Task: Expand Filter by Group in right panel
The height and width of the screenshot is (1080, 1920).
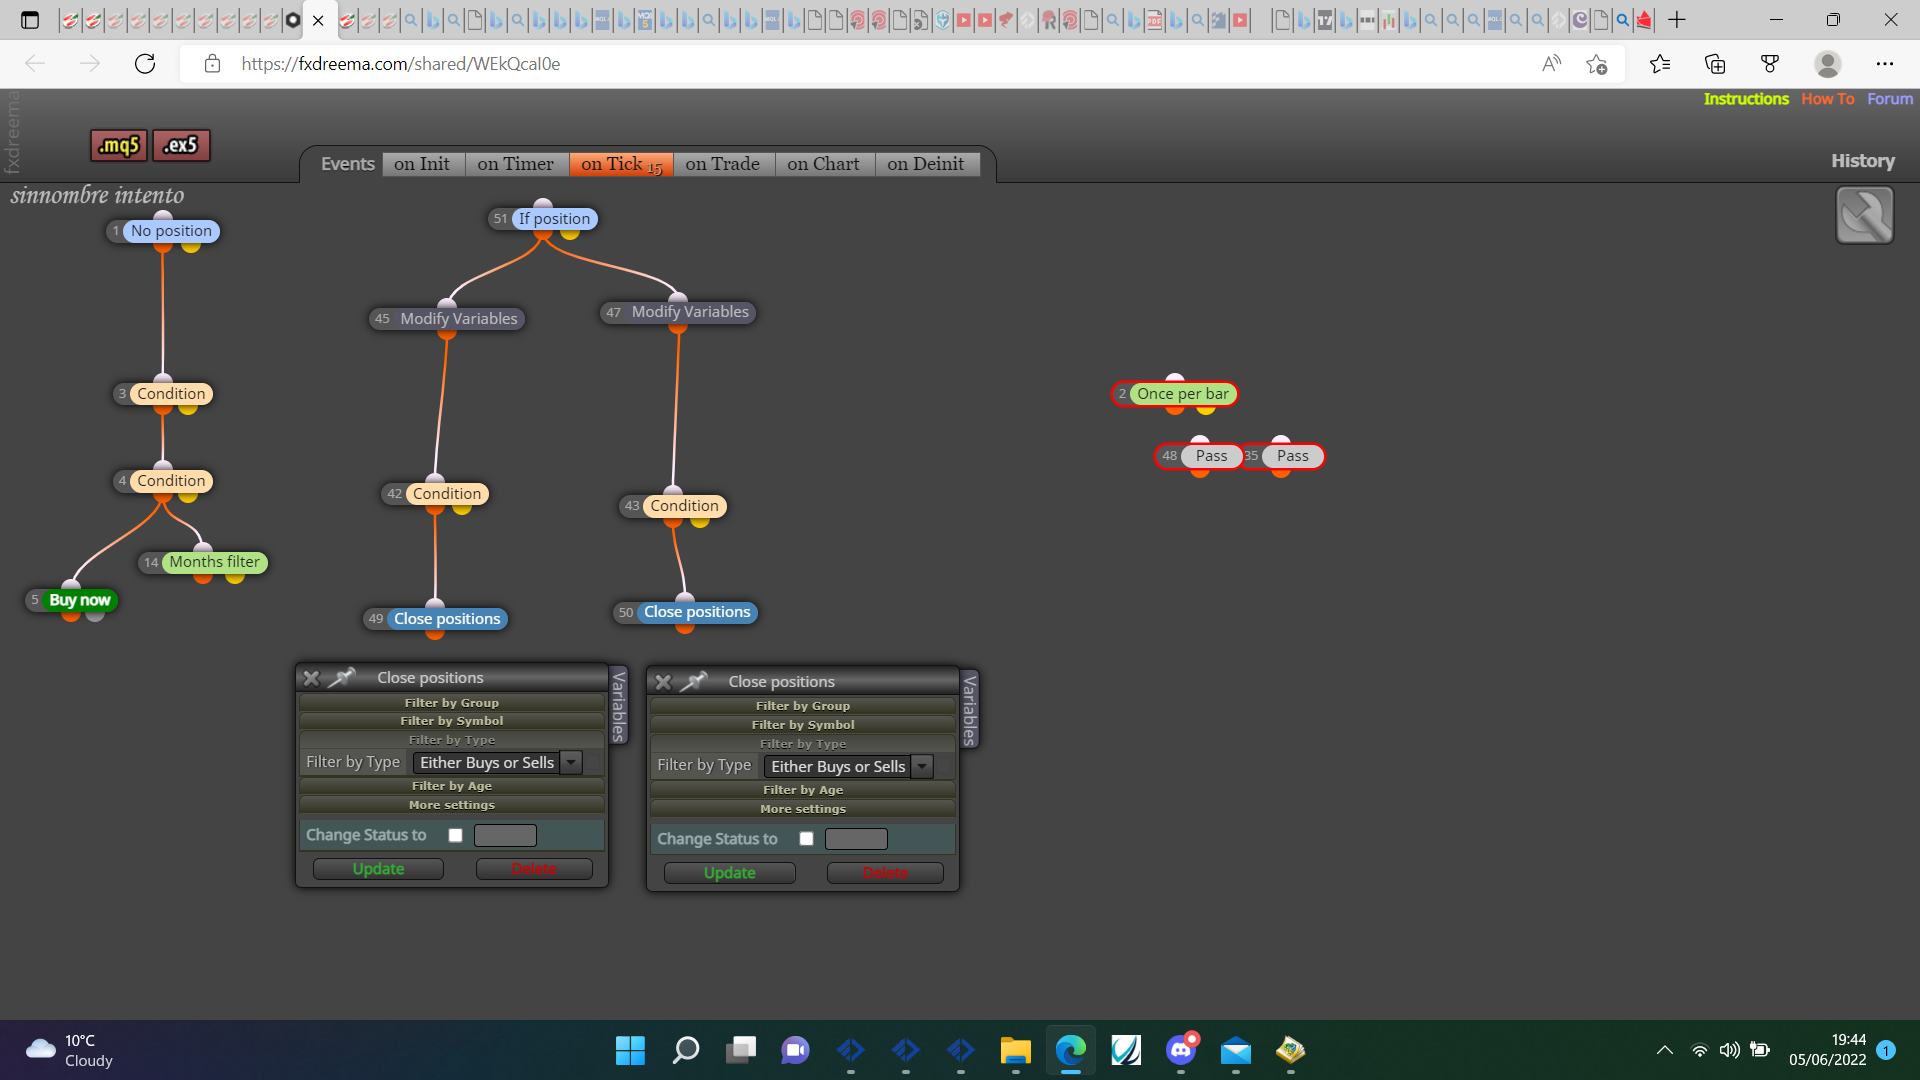Action: click(803, 706)
